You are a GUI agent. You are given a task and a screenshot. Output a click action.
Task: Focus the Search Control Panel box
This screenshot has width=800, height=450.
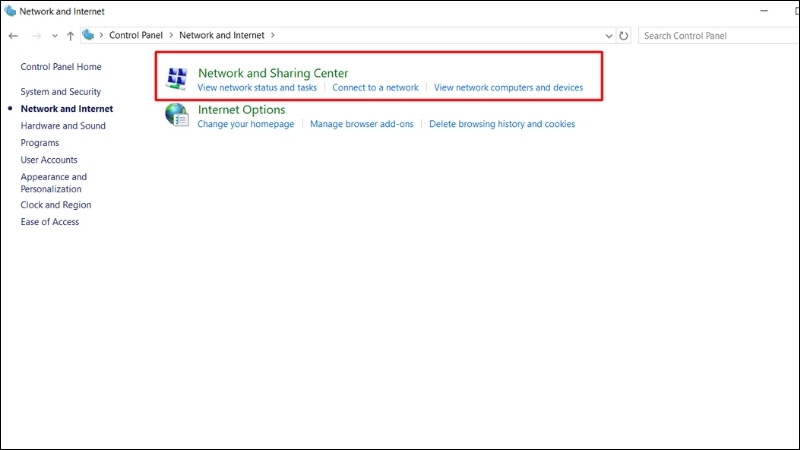coord(718,36)
